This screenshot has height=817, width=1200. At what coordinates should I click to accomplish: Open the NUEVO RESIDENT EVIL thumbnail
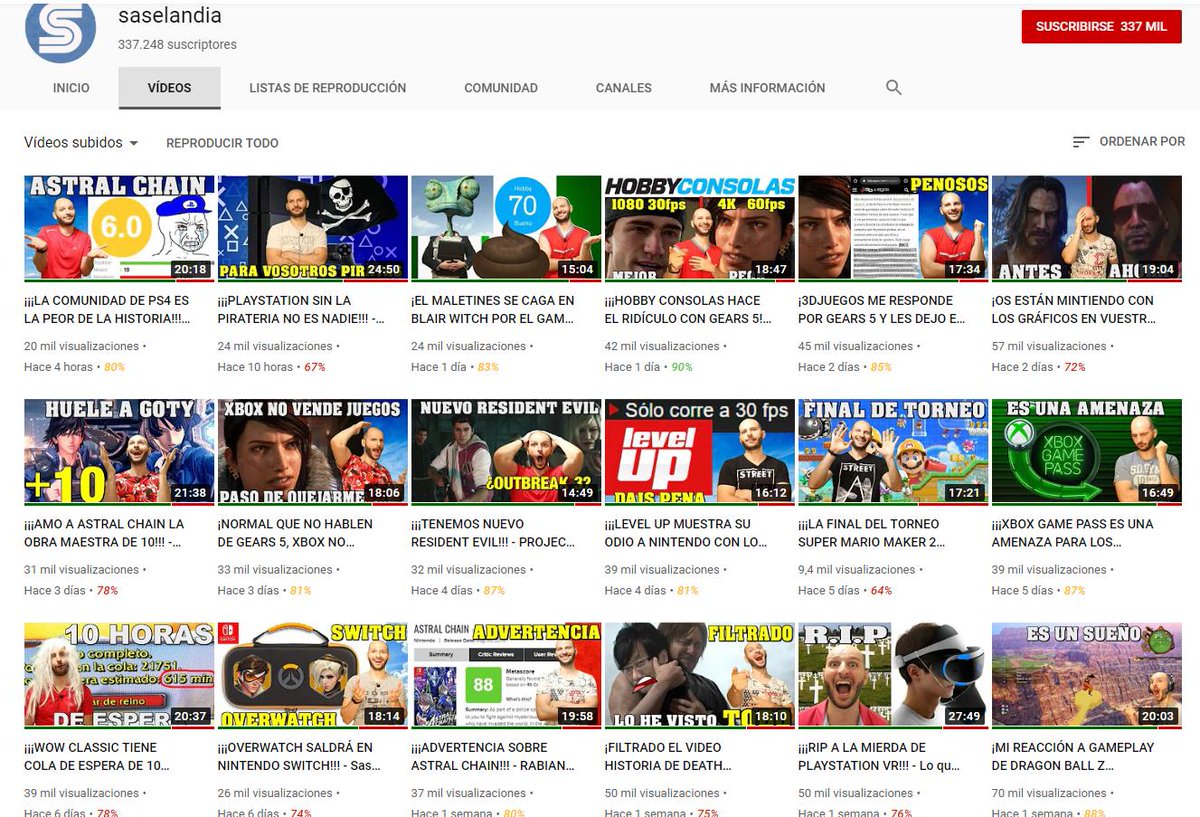tap(506, 452)
